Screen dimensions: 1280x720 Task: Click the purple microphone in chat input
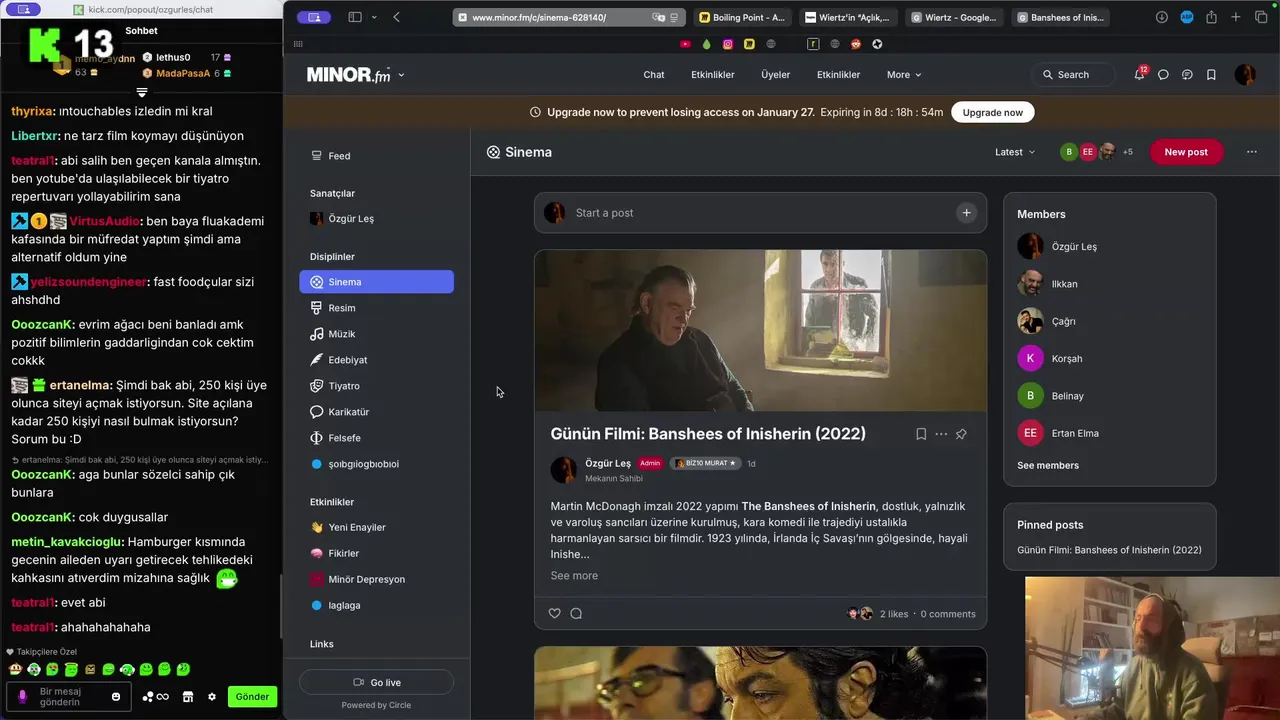pos(22,697)
